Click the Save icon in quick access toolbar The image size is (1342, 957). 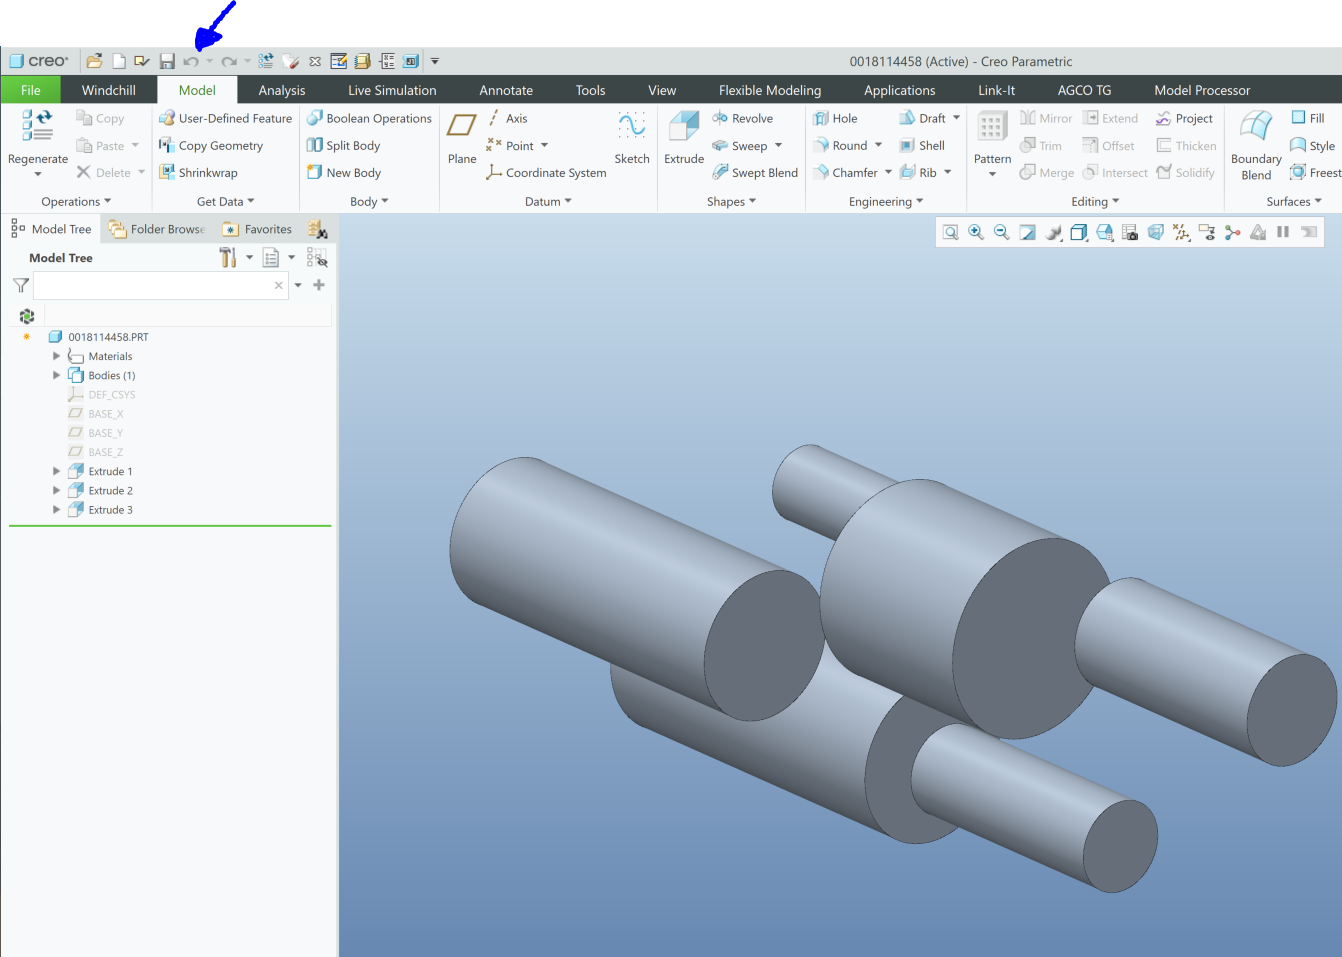coord(167,62)
